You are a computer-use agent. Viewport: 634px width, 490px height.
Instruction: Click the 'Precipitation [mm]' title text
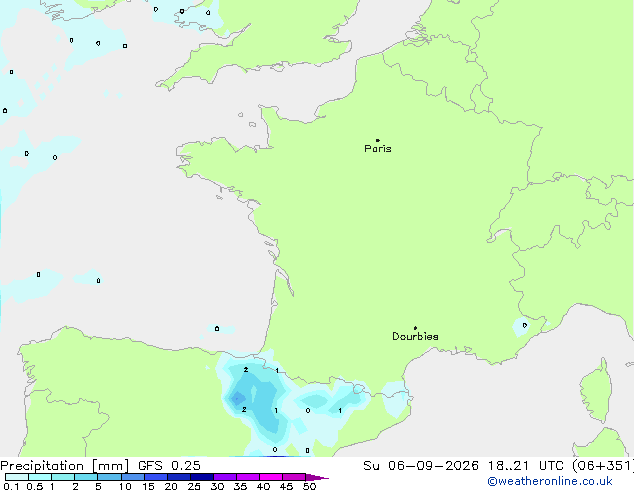pyautogui.click(x=65, y=466)
